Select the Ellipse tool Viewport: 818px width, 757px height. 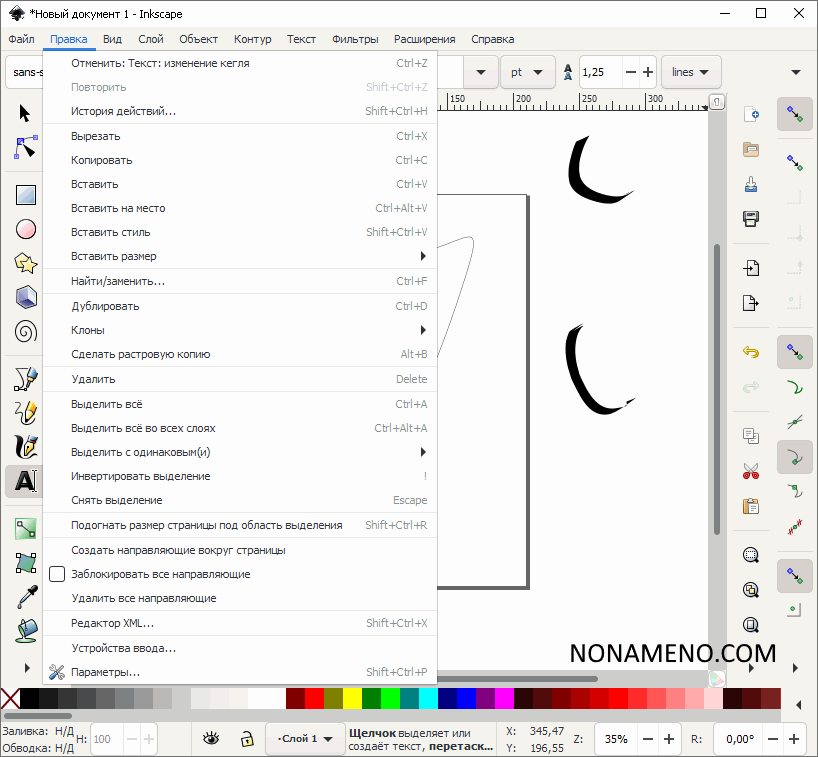[x=26, y=229]
